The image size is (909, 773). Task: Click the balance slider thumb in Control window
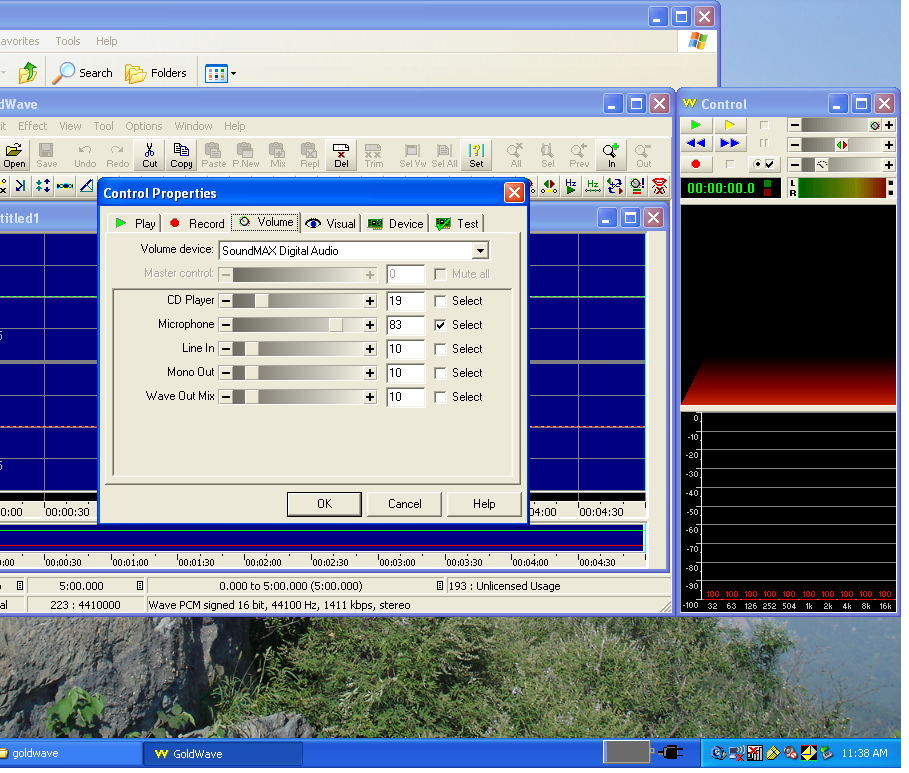point(842,145)
